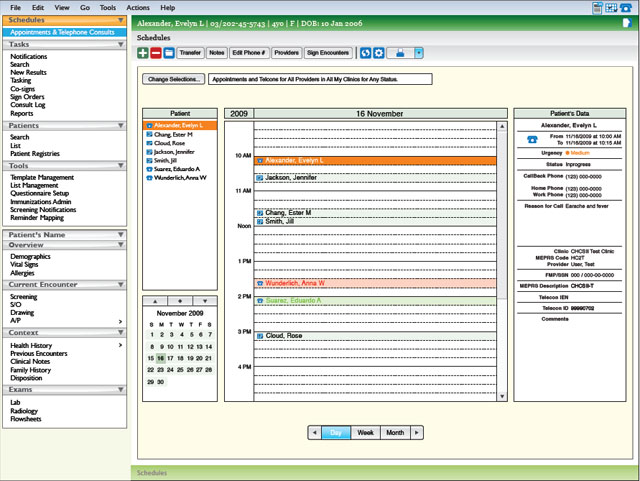Click mini calendar up arrow button
Image resolution: width=640 pixels, height=481 pixels.
(155, 301)
